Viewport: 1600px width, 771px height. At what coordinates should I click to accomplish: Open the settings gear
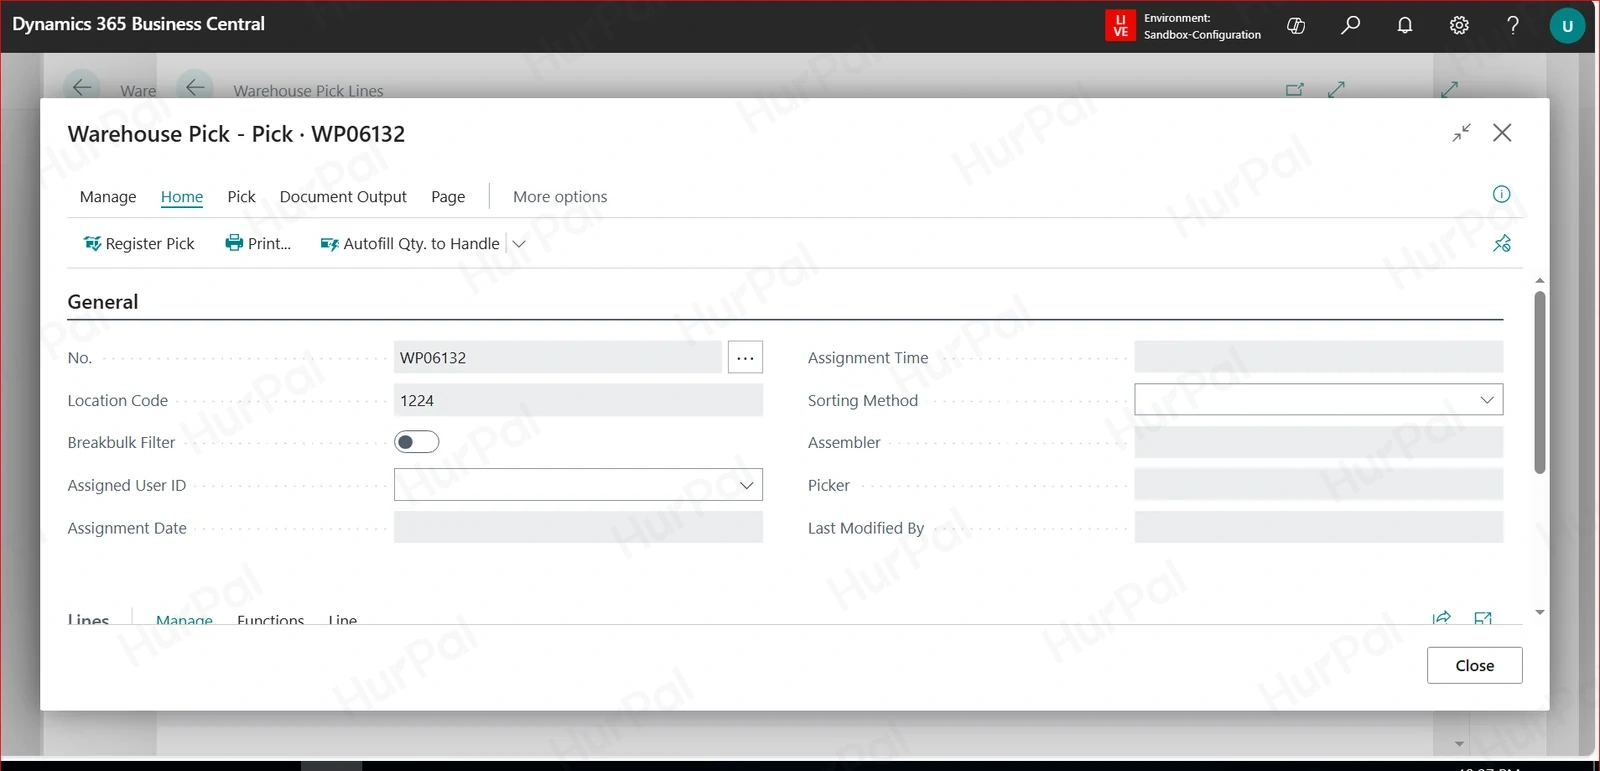point(1459,26)
